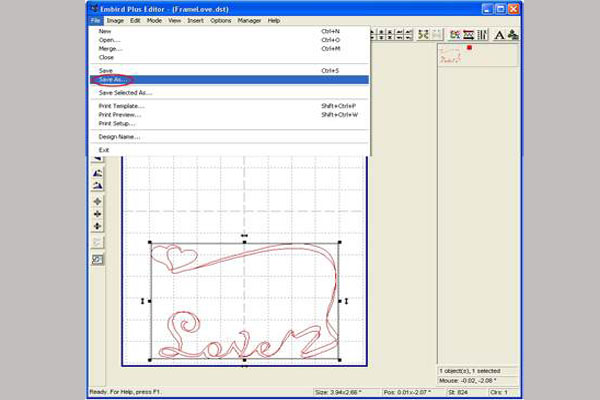600x400 pixels.
Task: Choose Exit from the File menu
Action: [x=104, y=150]
